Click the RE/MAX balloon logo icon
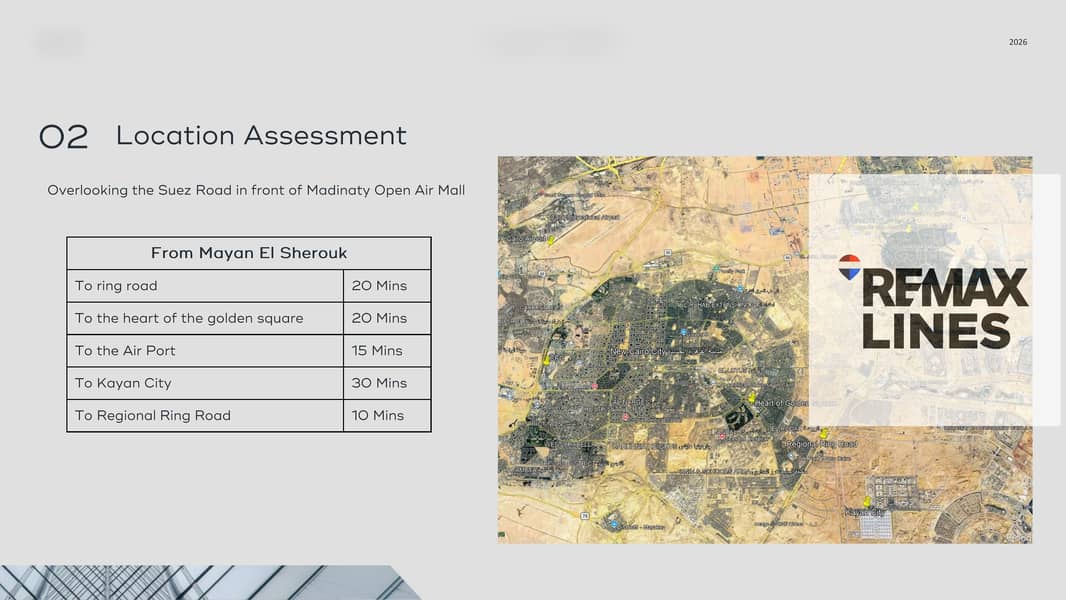This screenshot has width=1066, height=600. coord(849,268)
